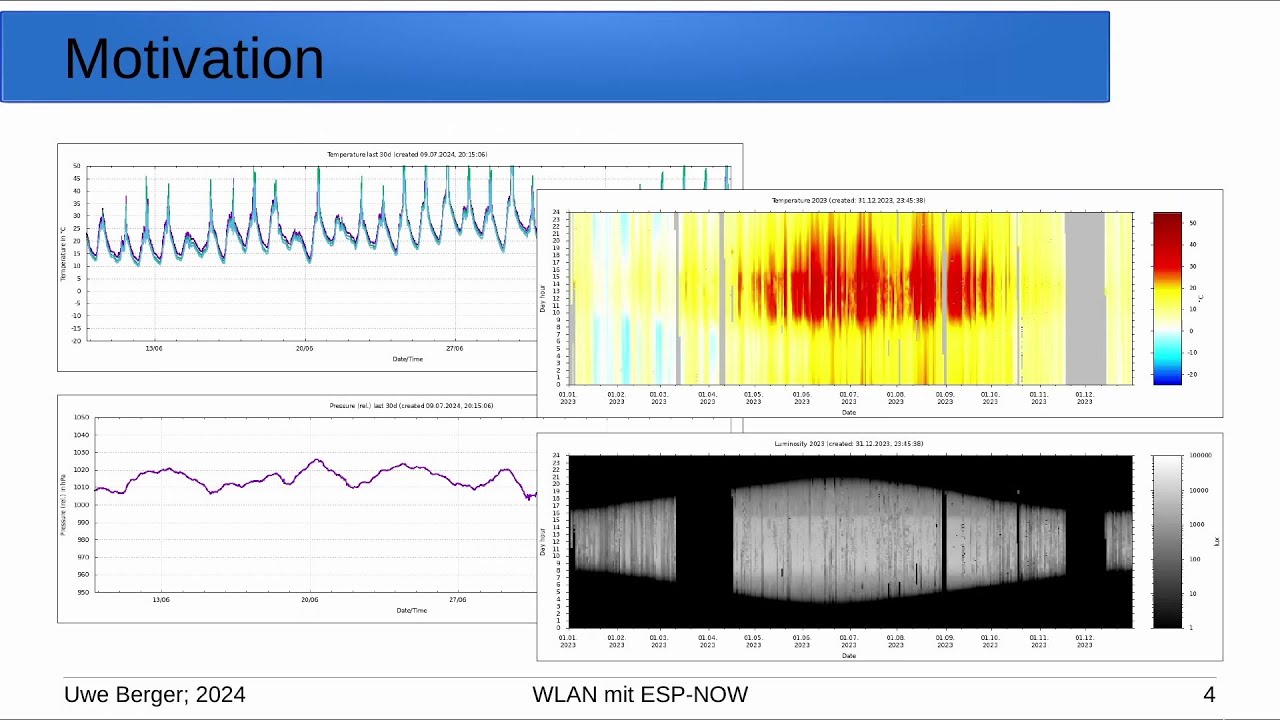Viewport: 1280px width, 720px height.
Task: Click the Motivation slide title
Action: [194, 58]
